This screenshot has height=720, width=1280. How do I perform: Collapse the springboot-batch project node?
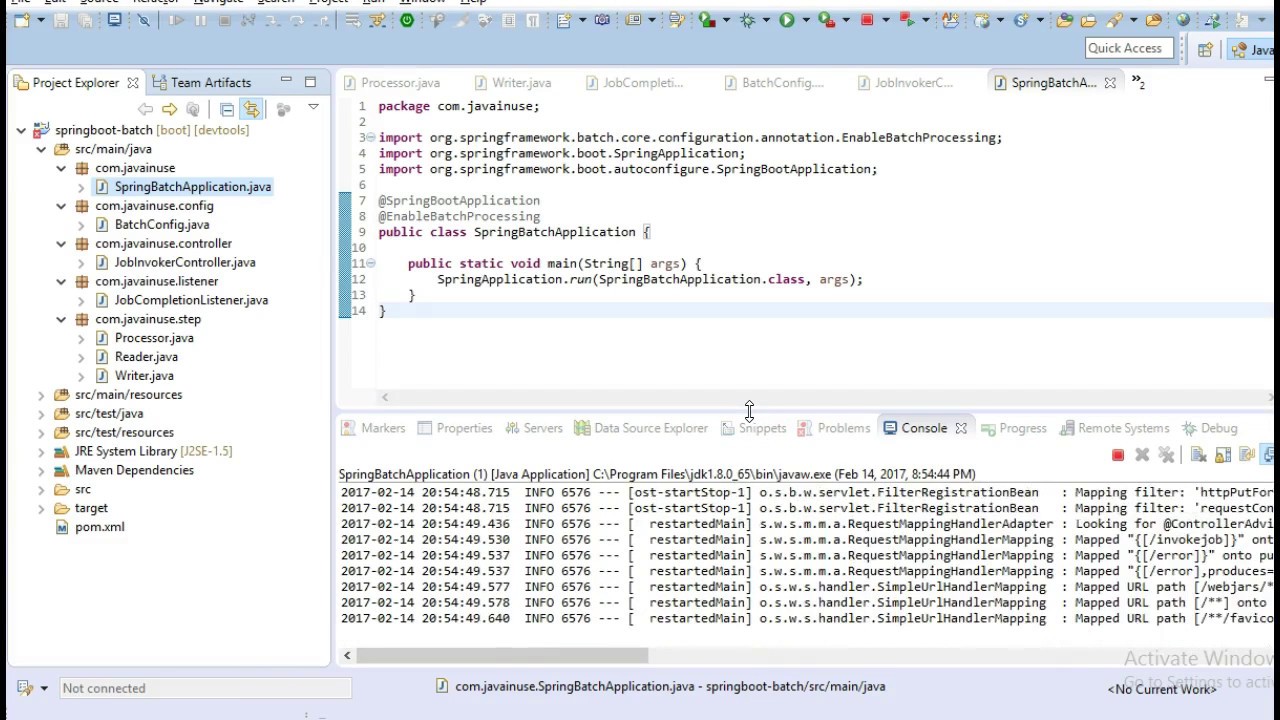[21, 130]
